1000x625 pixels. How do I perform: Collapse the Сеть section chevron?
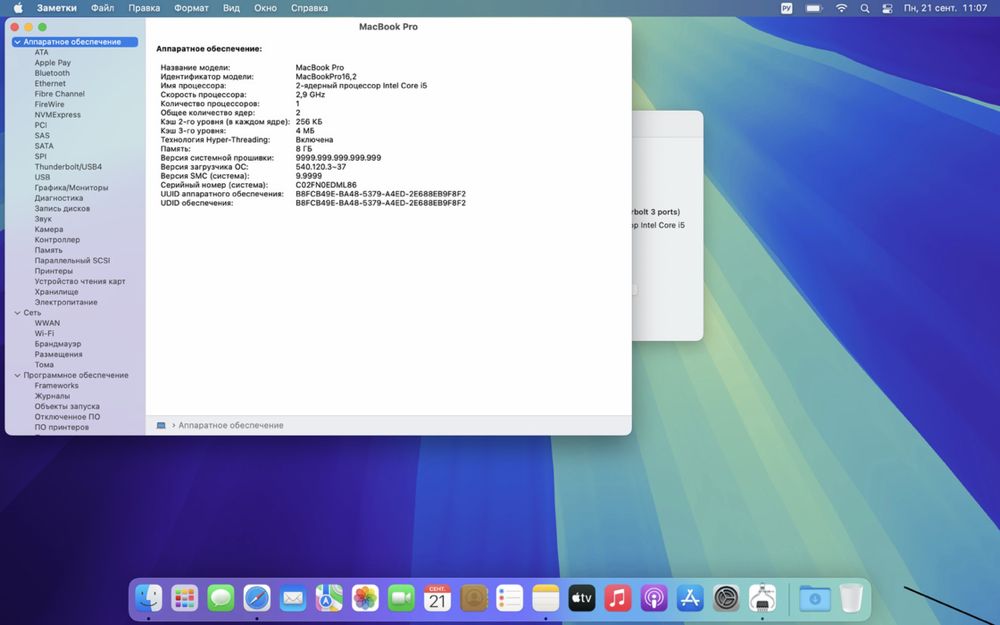click(17, 313)
